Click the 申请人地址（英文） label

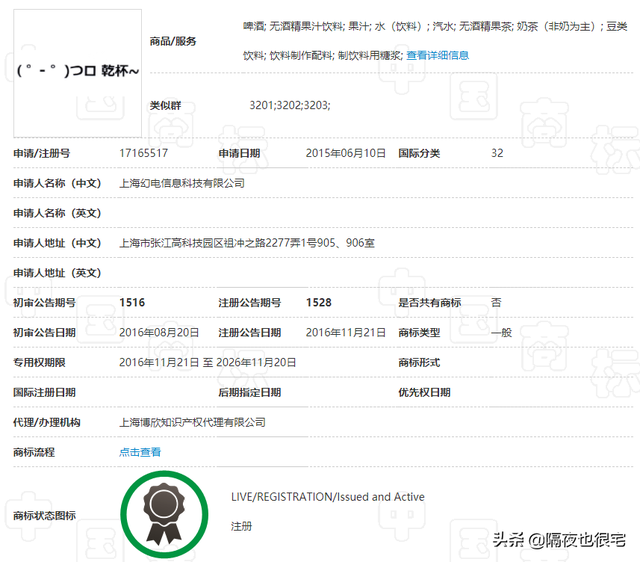tap(57, 273)
